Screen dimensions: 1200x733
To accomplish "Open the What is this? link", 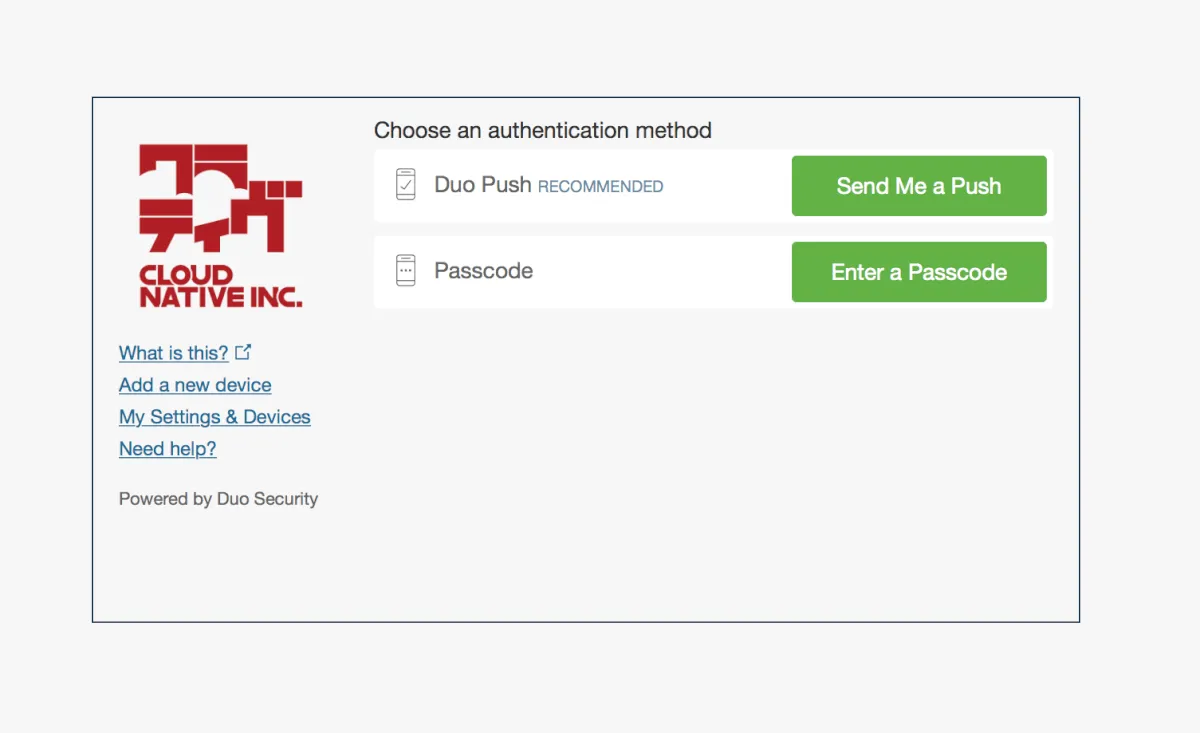I will 173,353.
